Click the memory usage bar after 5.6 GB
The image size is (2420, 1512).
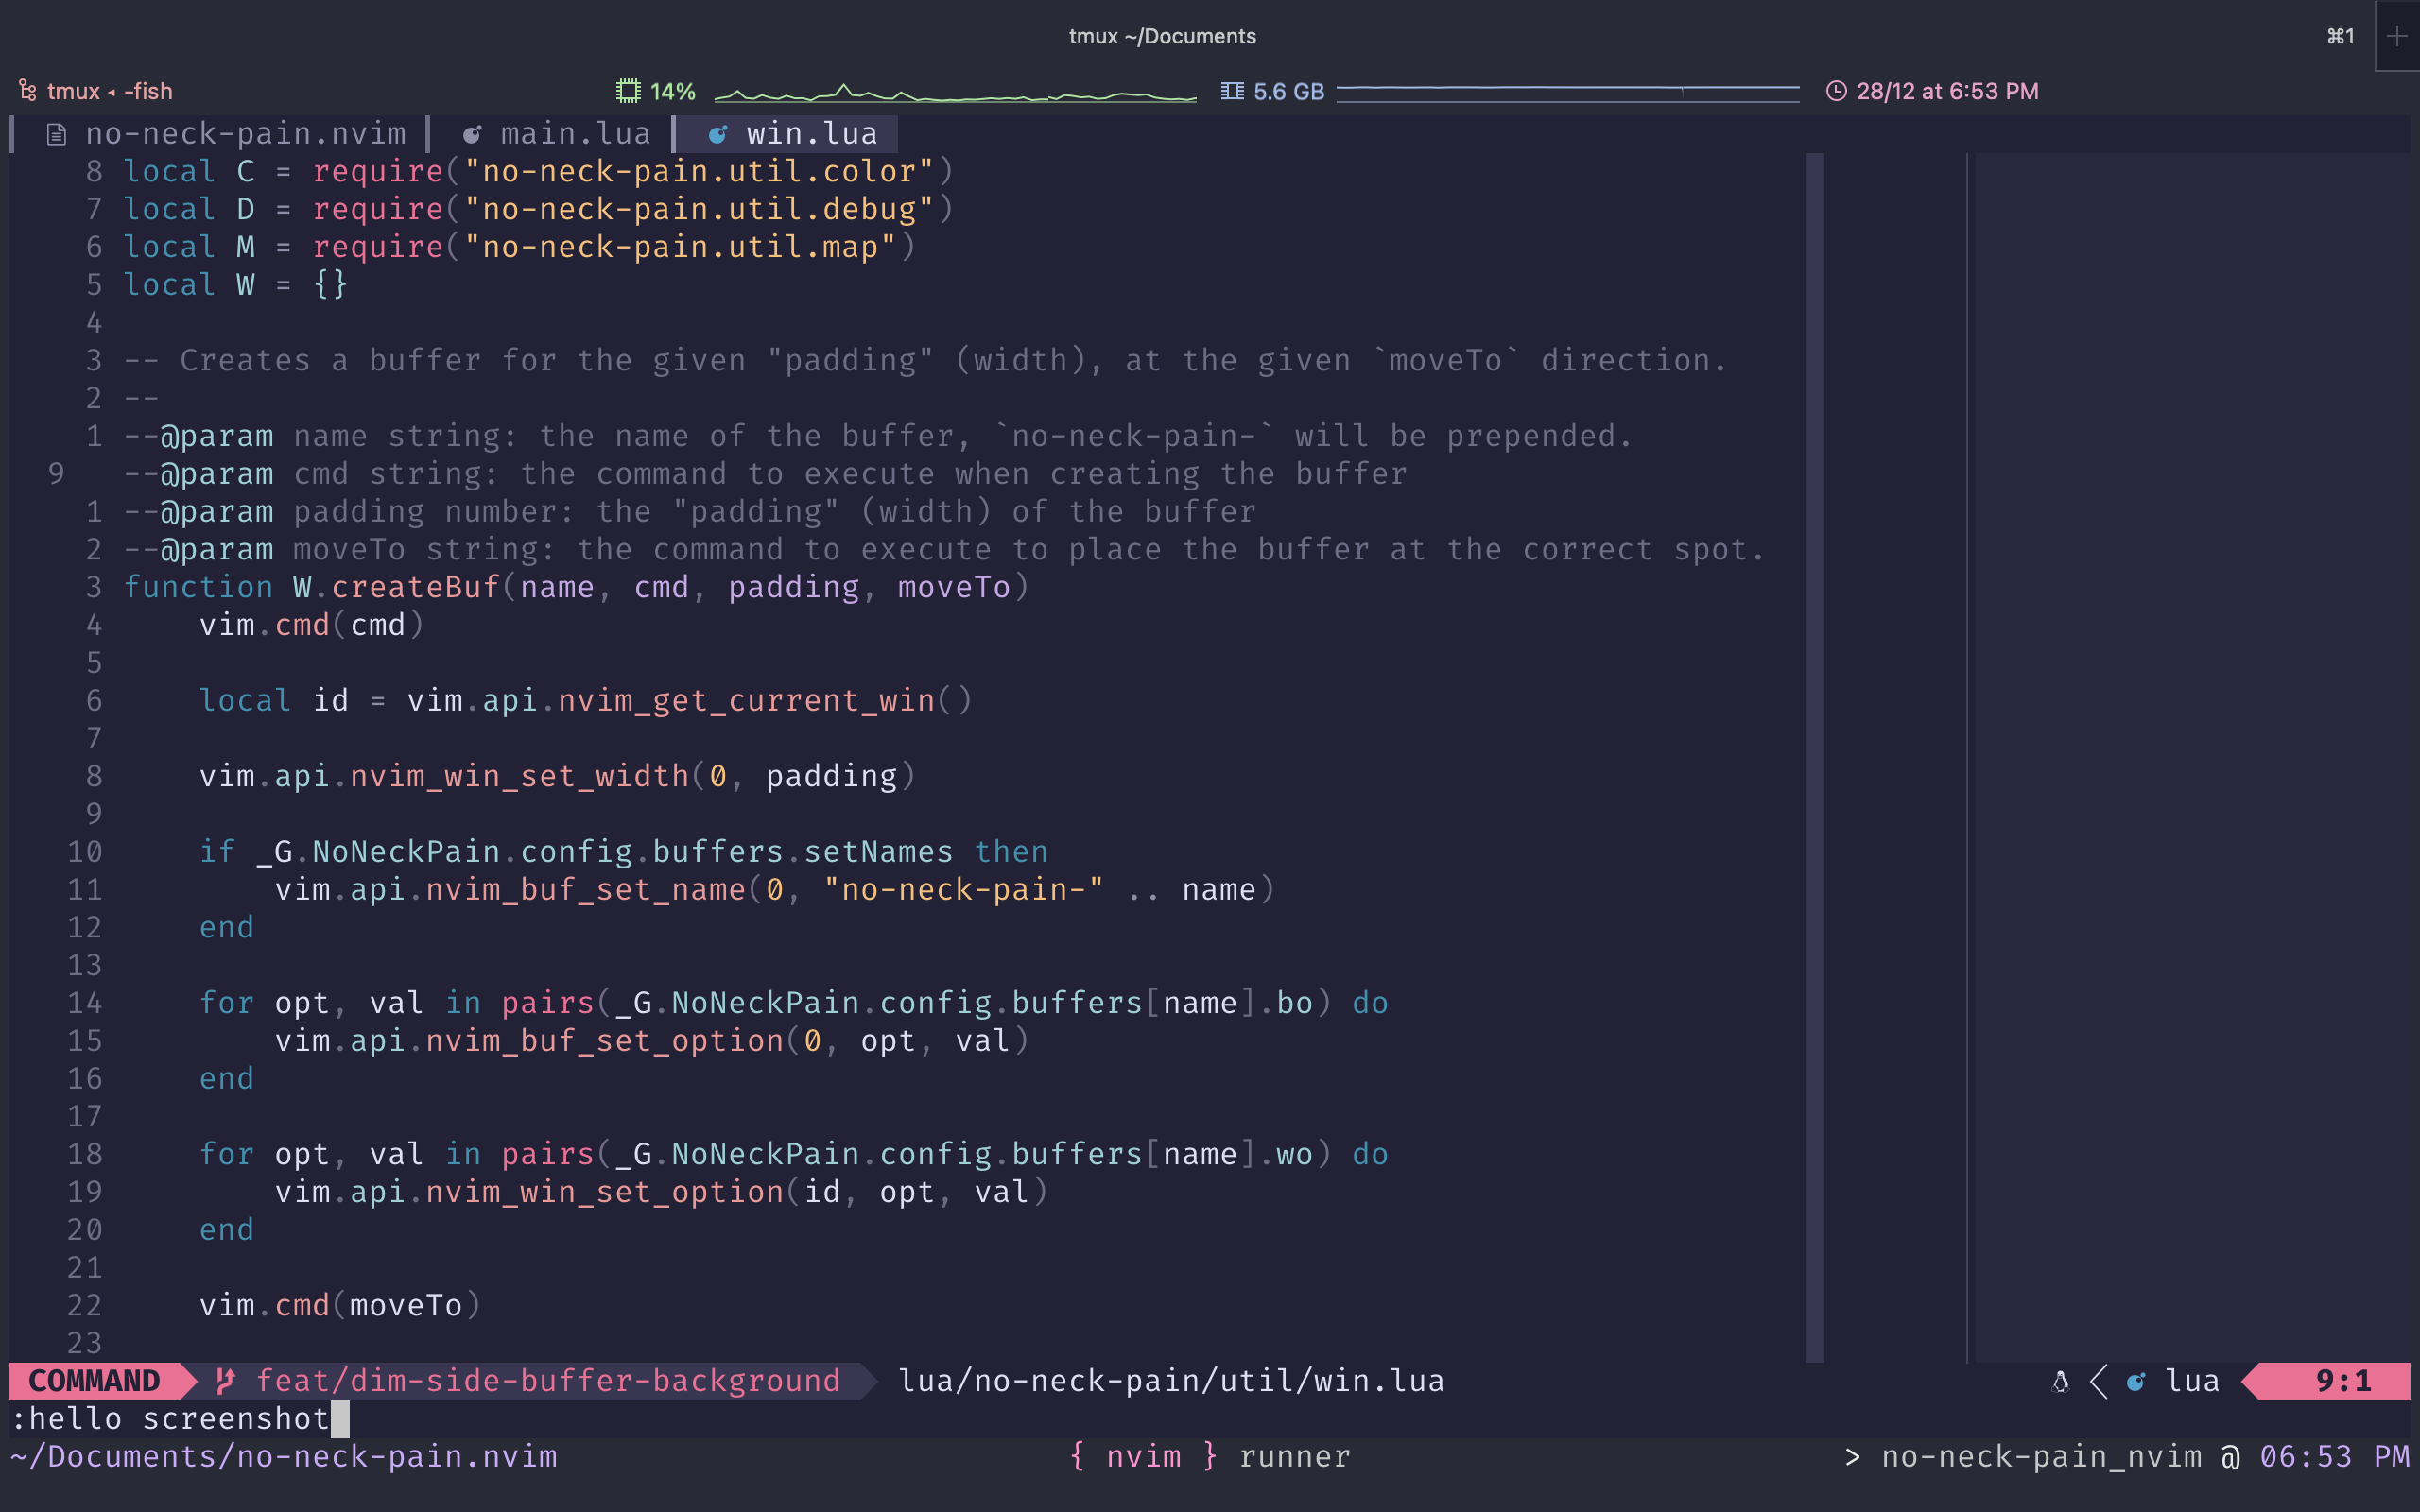pyautogui.click(x=1568, y=91)
